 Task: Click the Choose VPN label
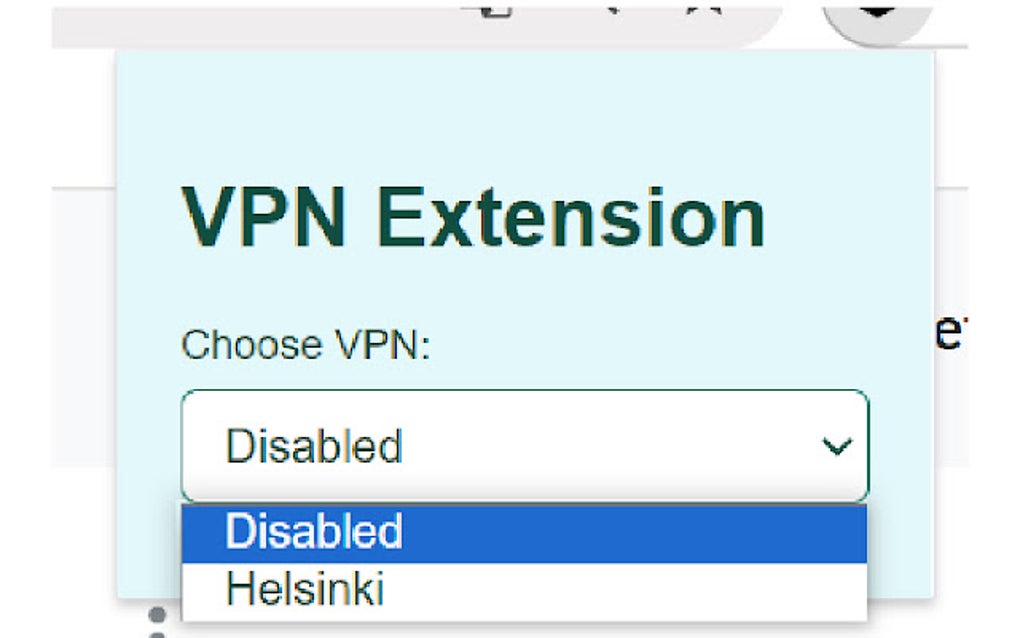[x=305, y=344]
